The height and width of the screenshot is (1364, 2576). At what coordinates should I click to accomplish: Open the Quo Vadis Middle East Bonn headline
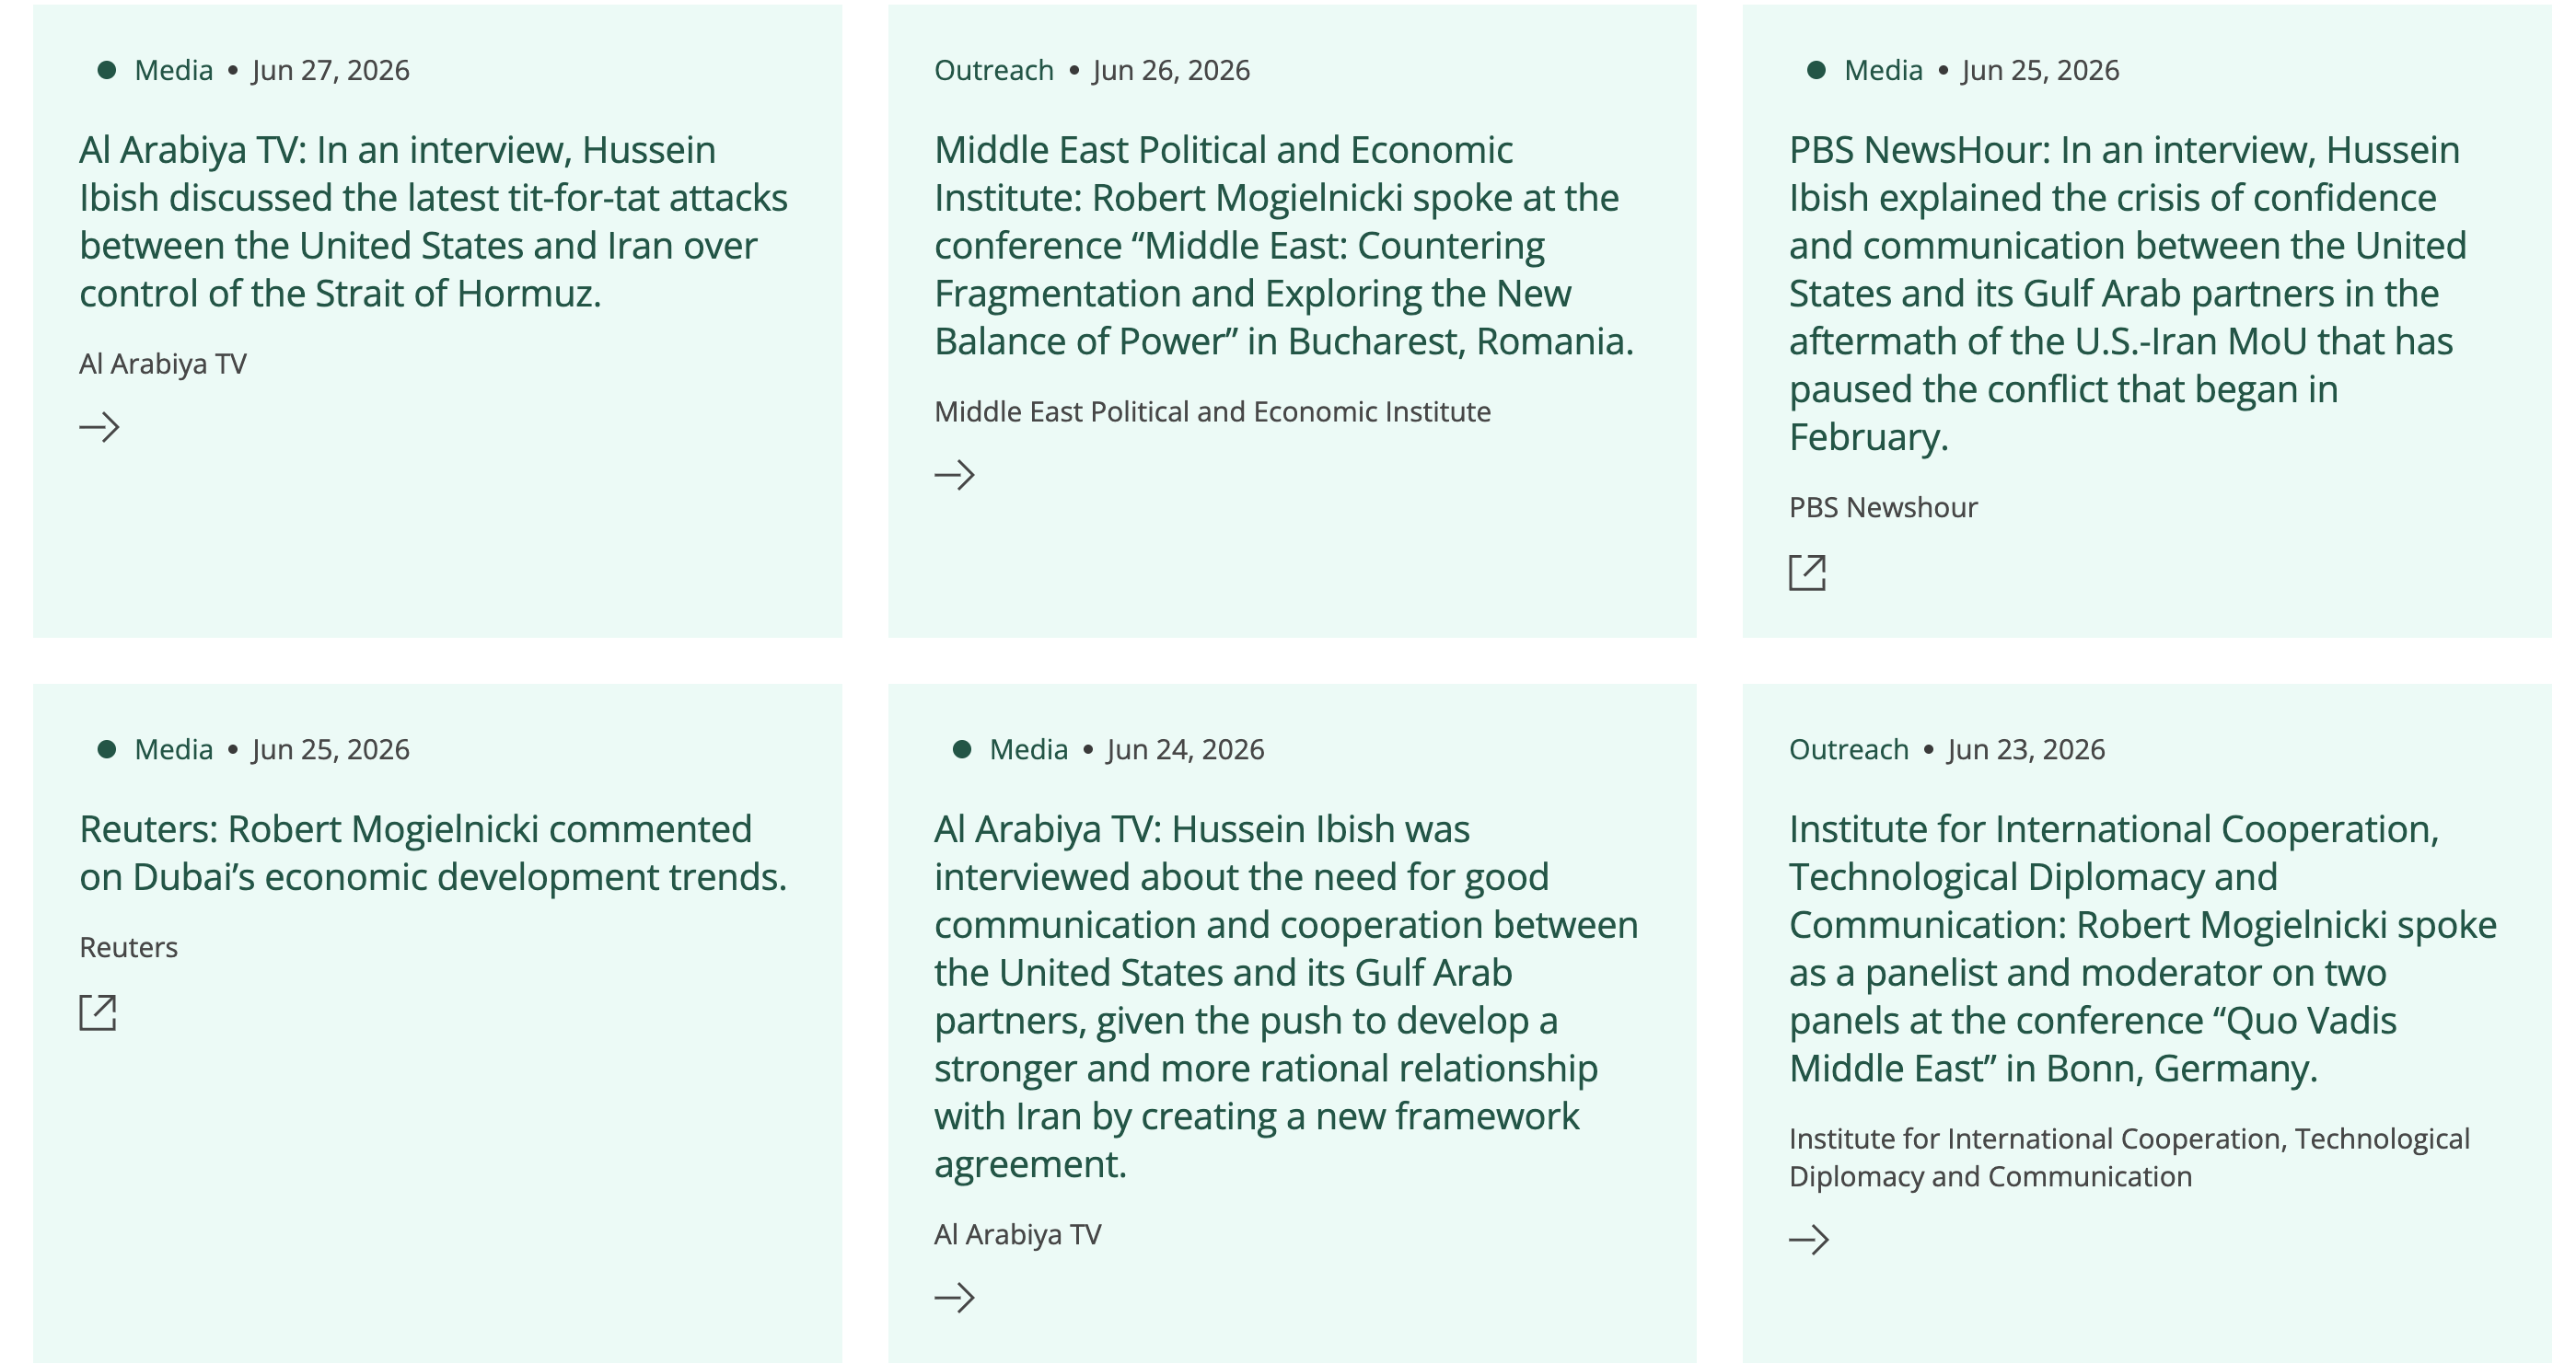pos(2143,949)
